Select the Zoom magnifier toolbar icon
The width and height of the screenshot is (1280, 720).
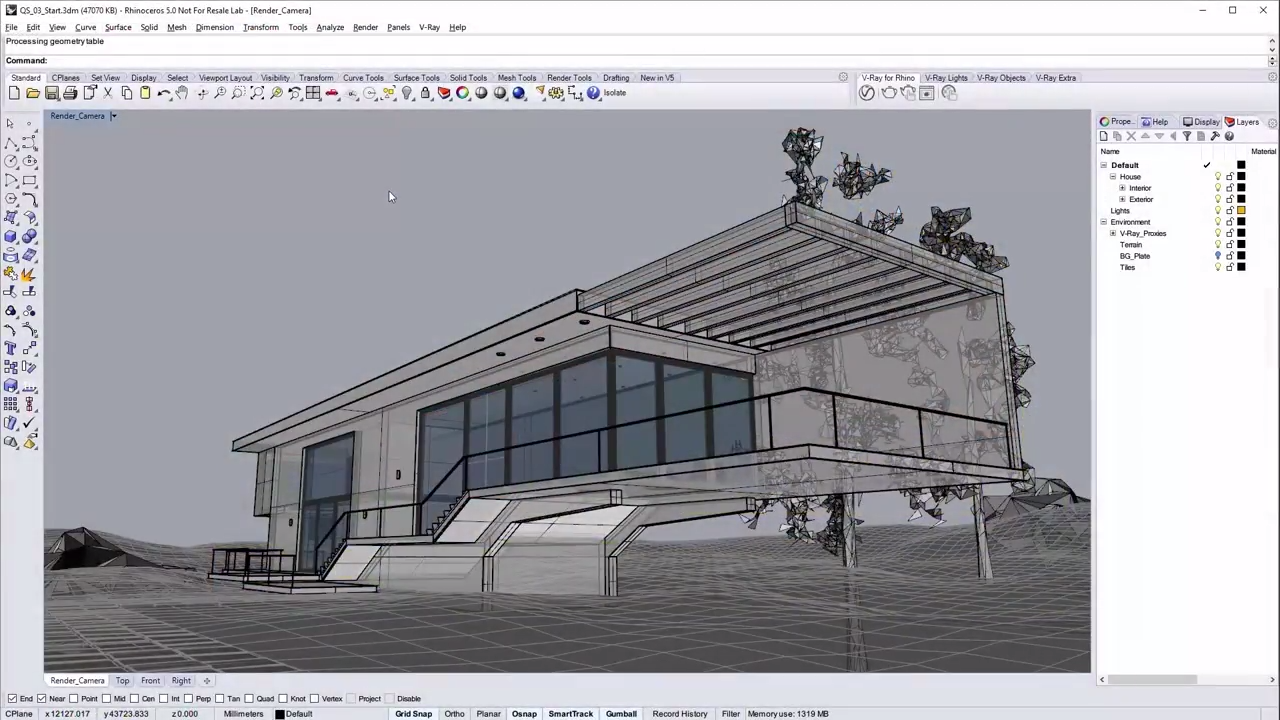(x=219, y=92)
